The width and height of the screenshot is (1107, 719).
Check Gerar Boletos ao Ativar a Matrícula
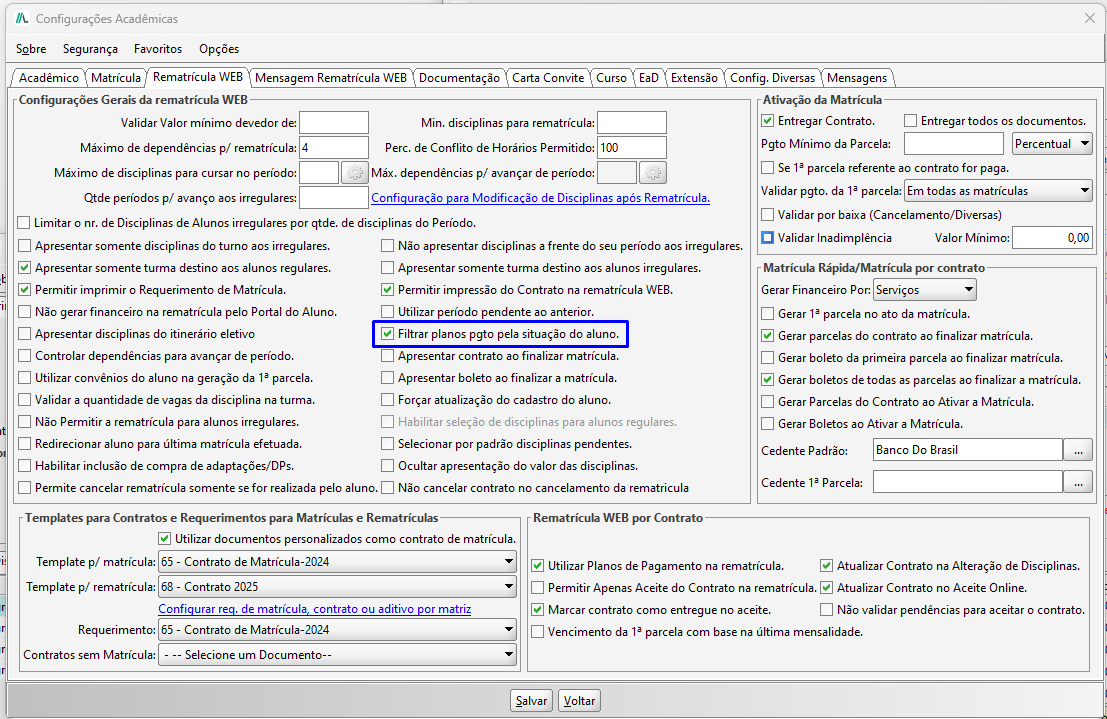767,424
